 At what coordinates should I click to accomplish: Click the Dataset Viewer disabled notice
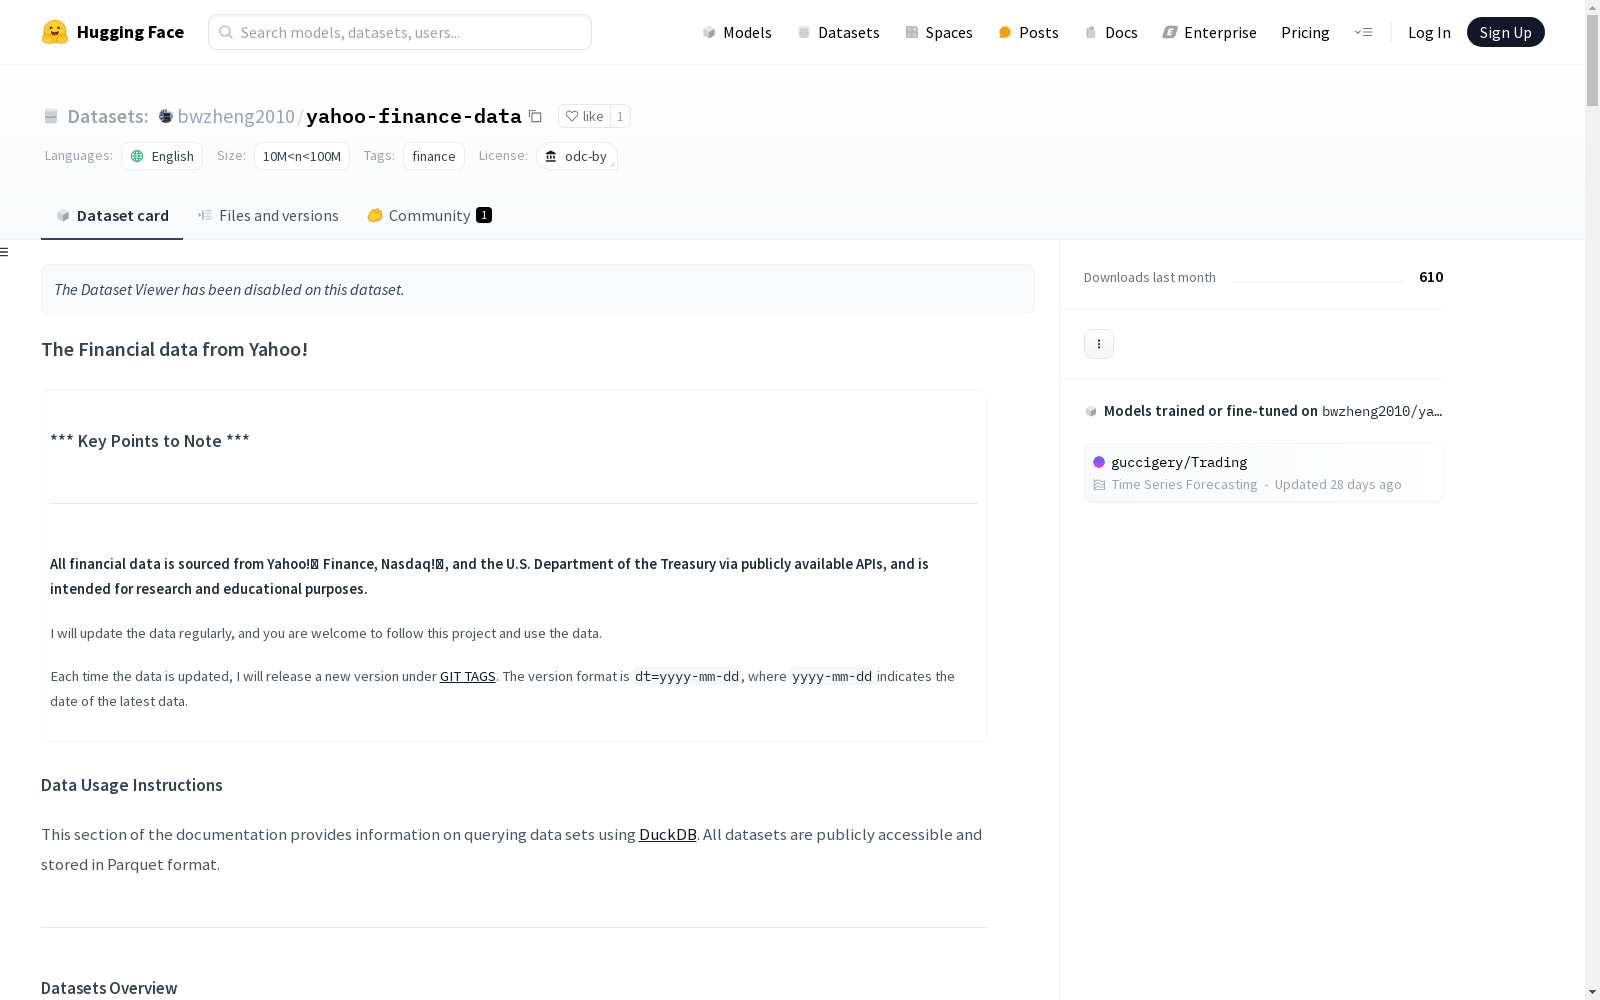538,289
